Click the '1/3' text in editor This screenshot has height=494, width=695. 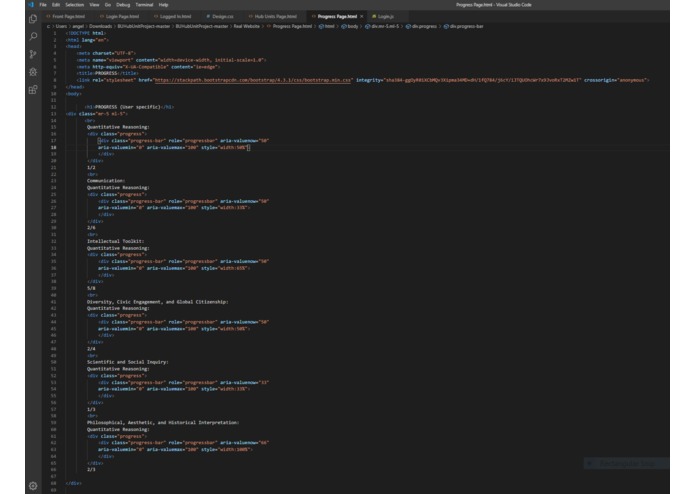(91, 409)
